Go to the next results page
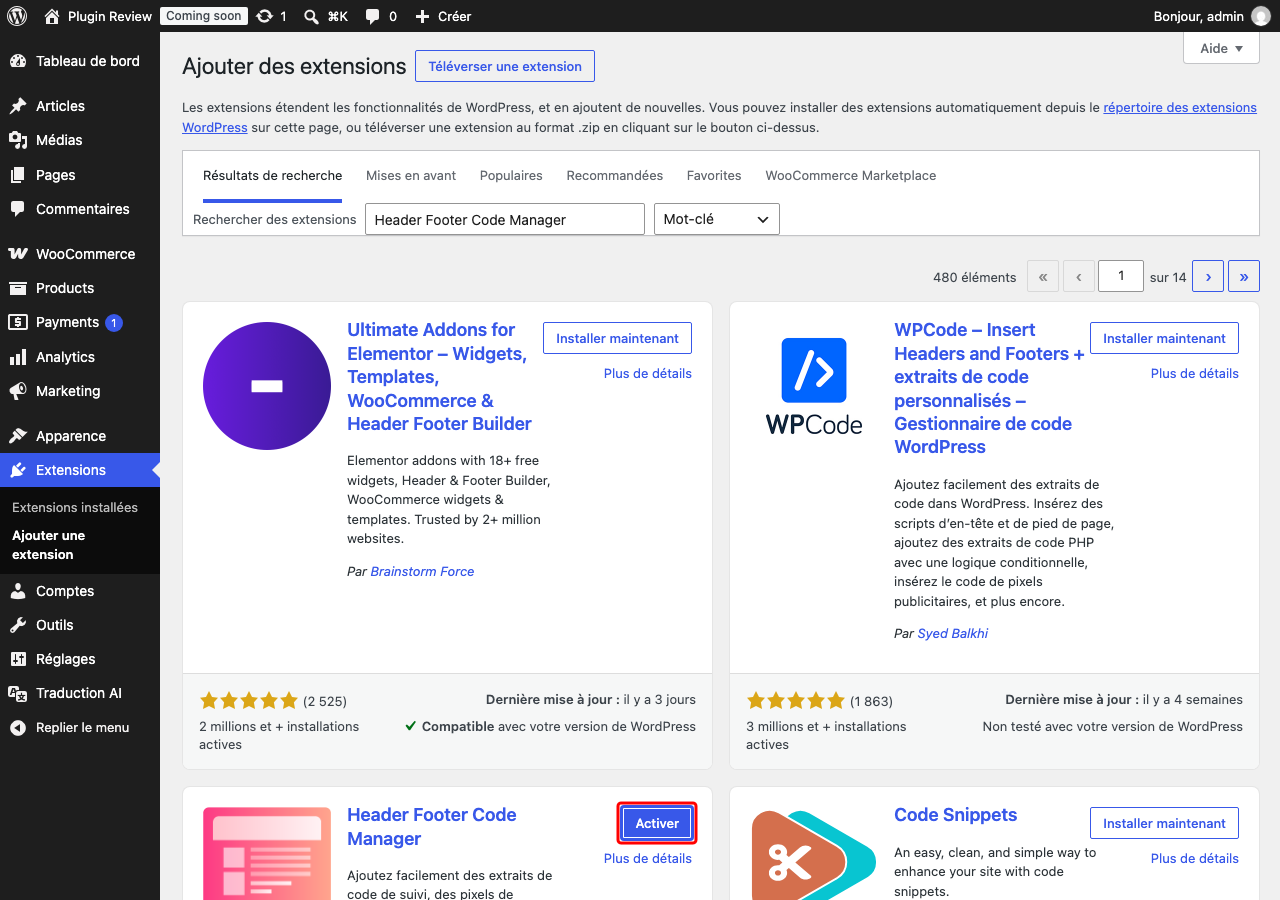Image resolution: width=1280 pixels, height=900 pixels. (1208, 277)
